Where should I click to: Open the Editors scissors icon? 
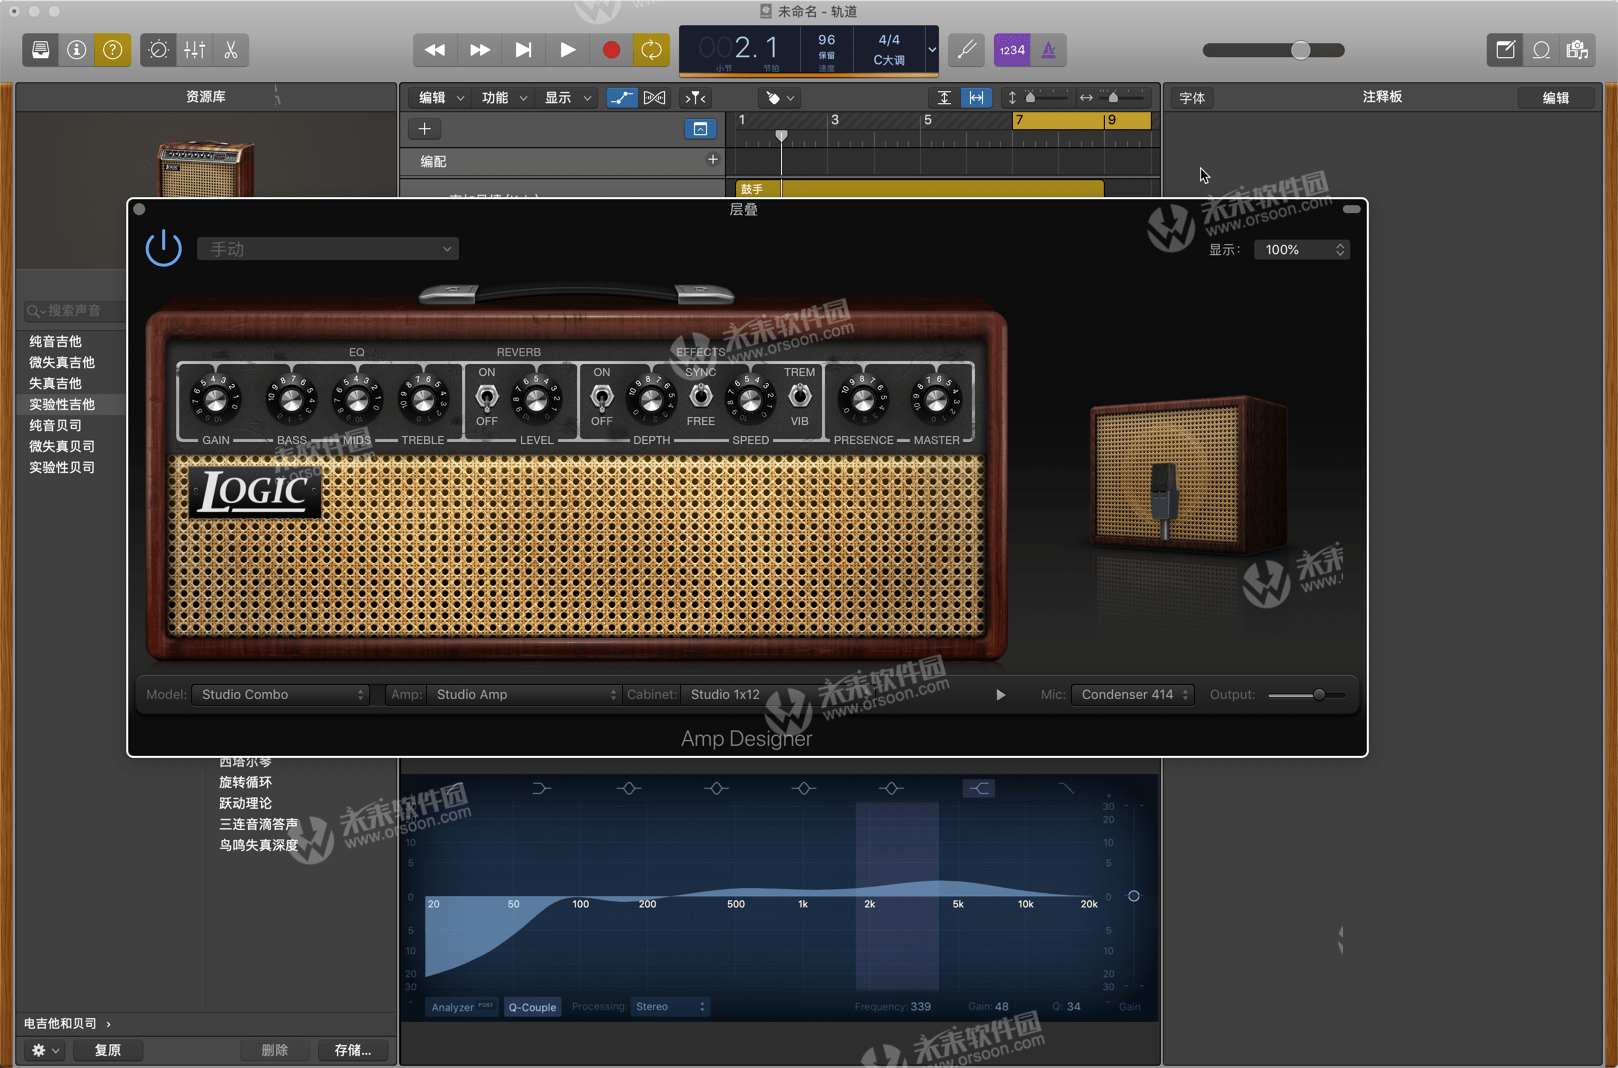click(x=231, y=50)
